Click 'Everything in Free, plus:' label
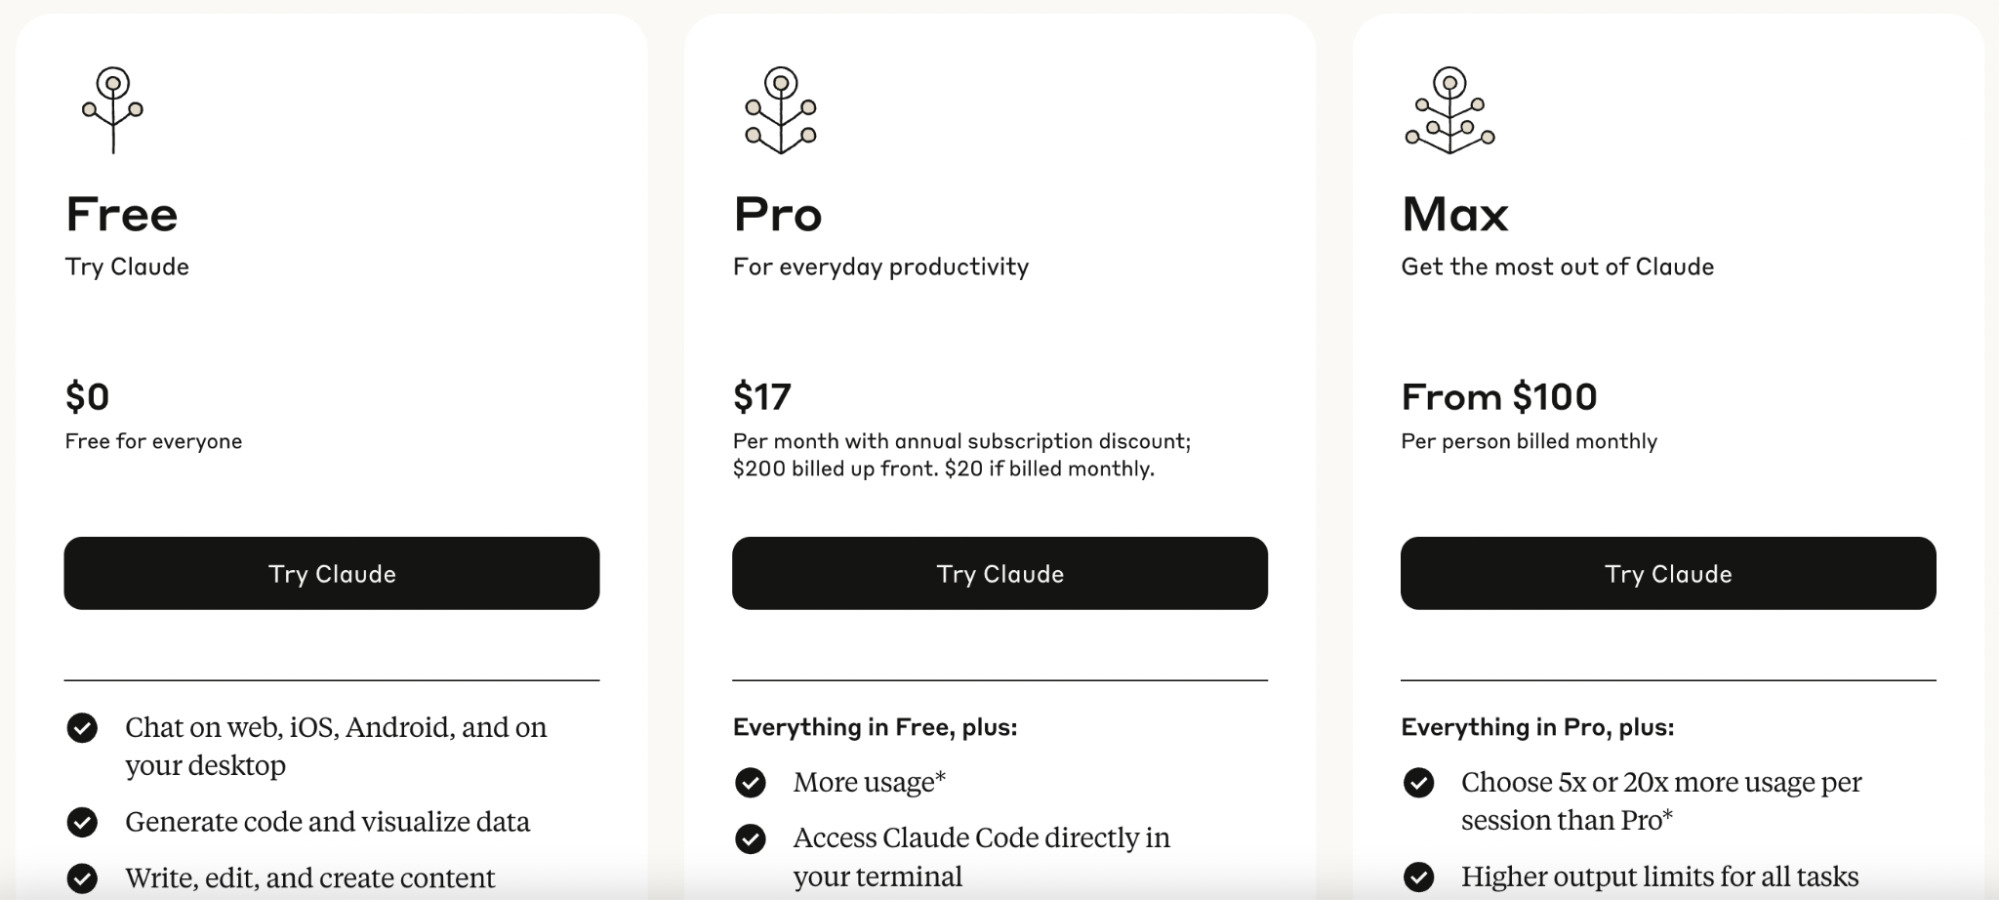Screen dimensions: 1999x900 point(875,727)
